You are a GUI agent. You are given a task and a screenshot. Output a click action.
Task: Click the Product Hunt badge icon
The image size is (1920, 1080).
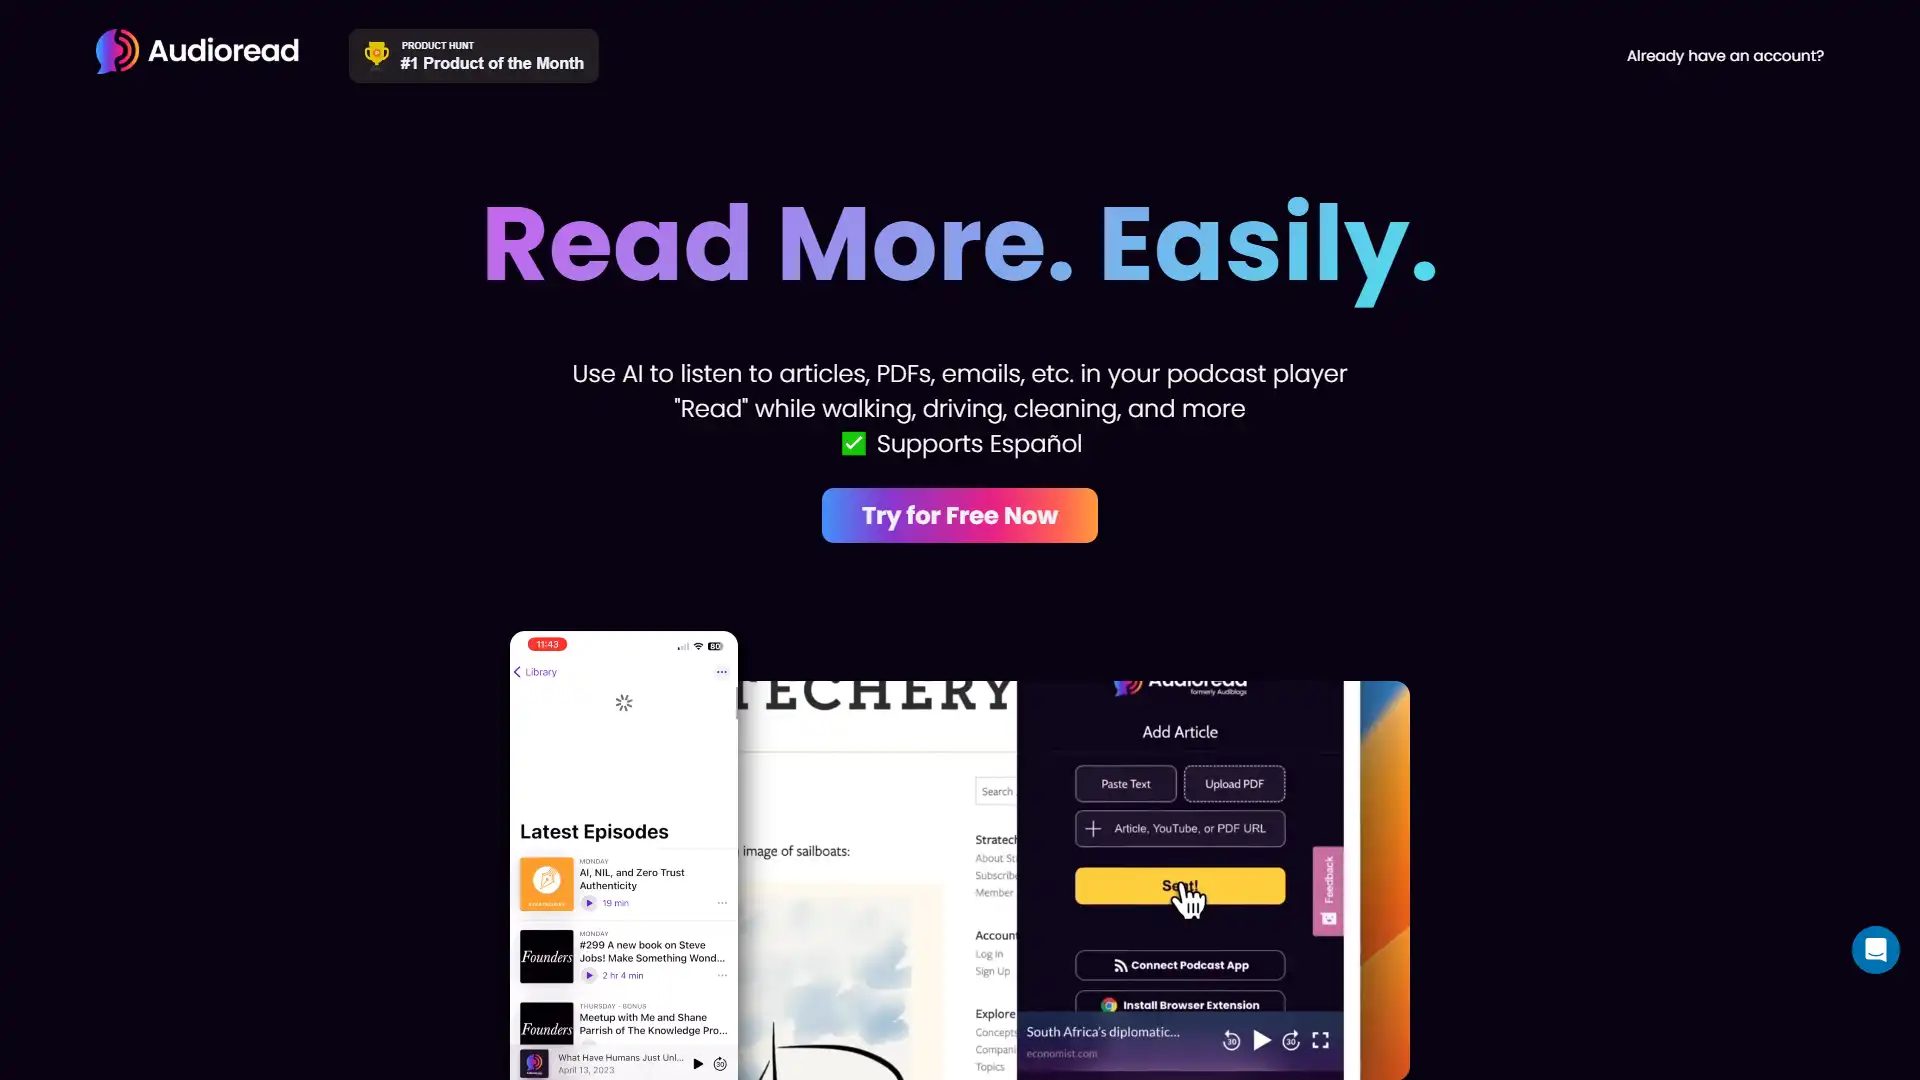pyautogui.click(x=376, y=55)
